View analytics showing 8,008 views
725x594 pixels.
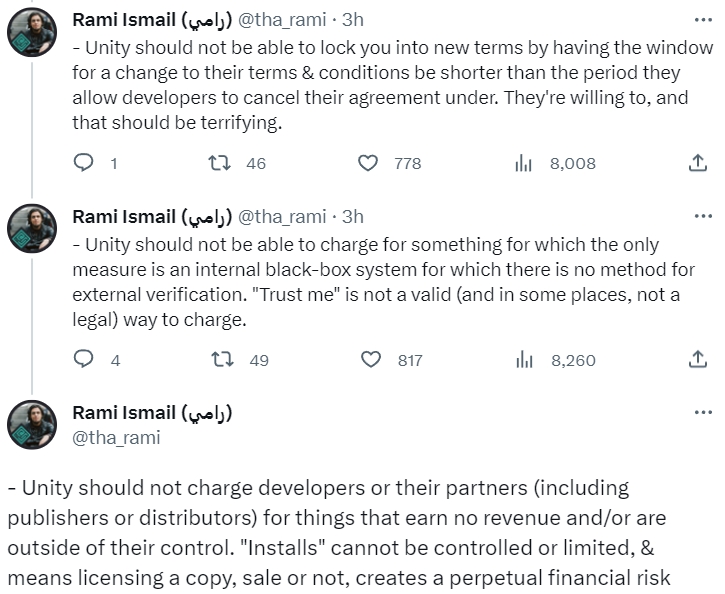pos(523,163)
